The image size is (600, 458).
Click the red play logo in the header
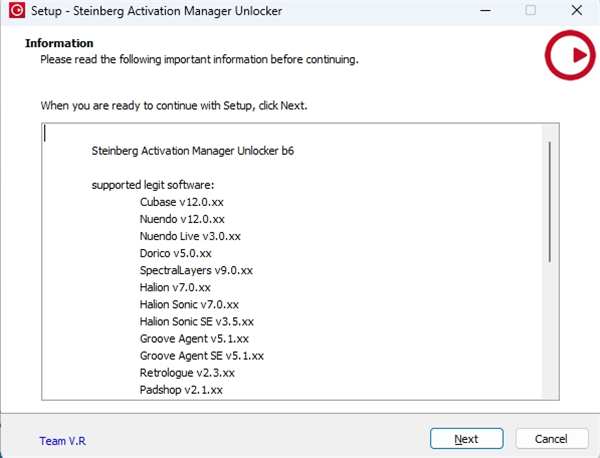(569, 59)
